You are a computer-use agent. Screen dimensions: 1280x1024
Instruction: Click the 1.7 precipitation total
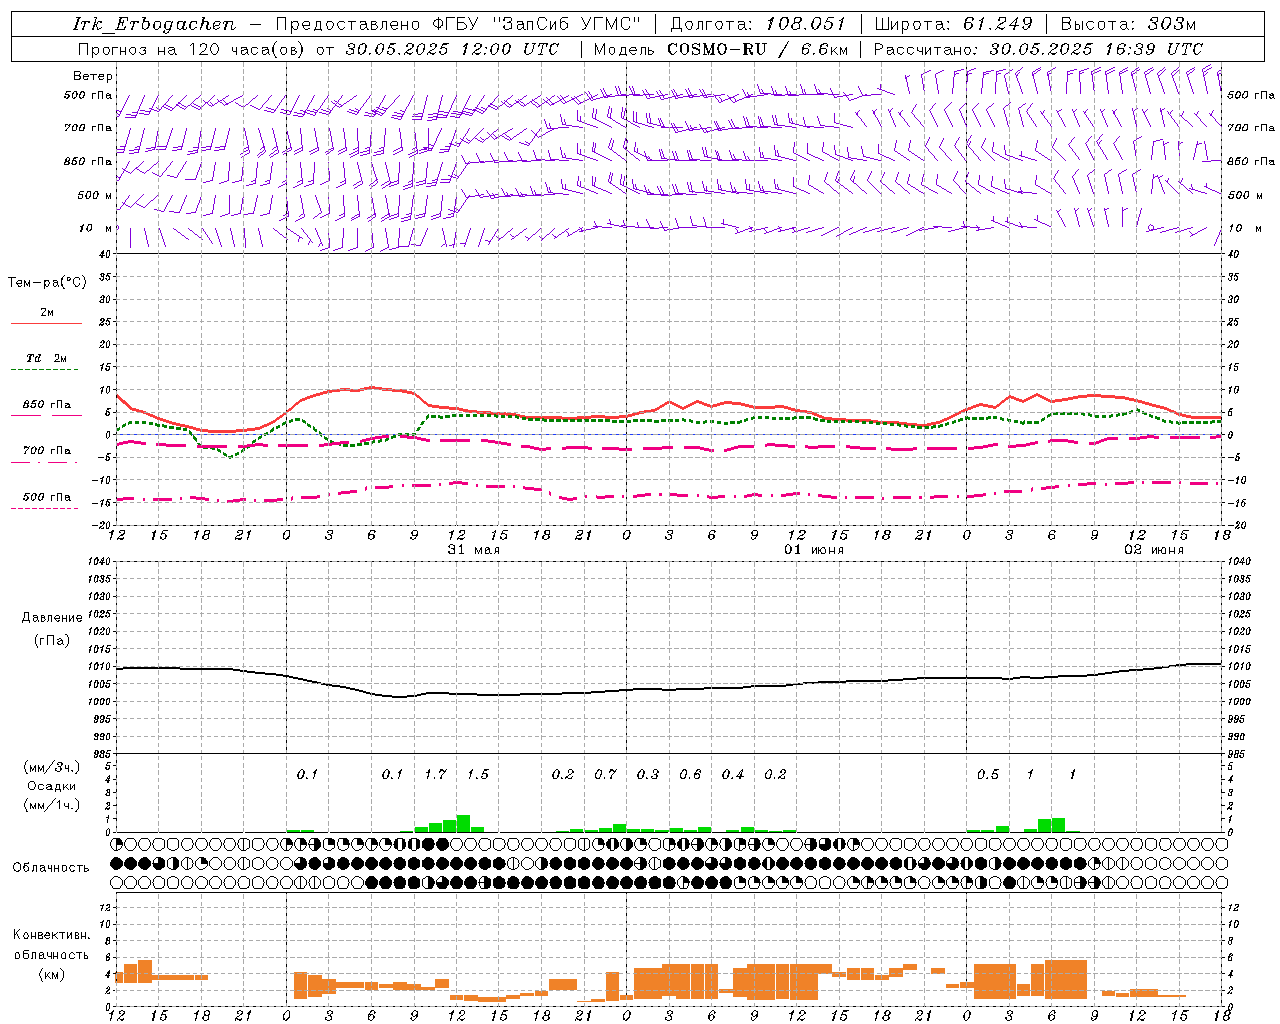click(x=435, y=775)
